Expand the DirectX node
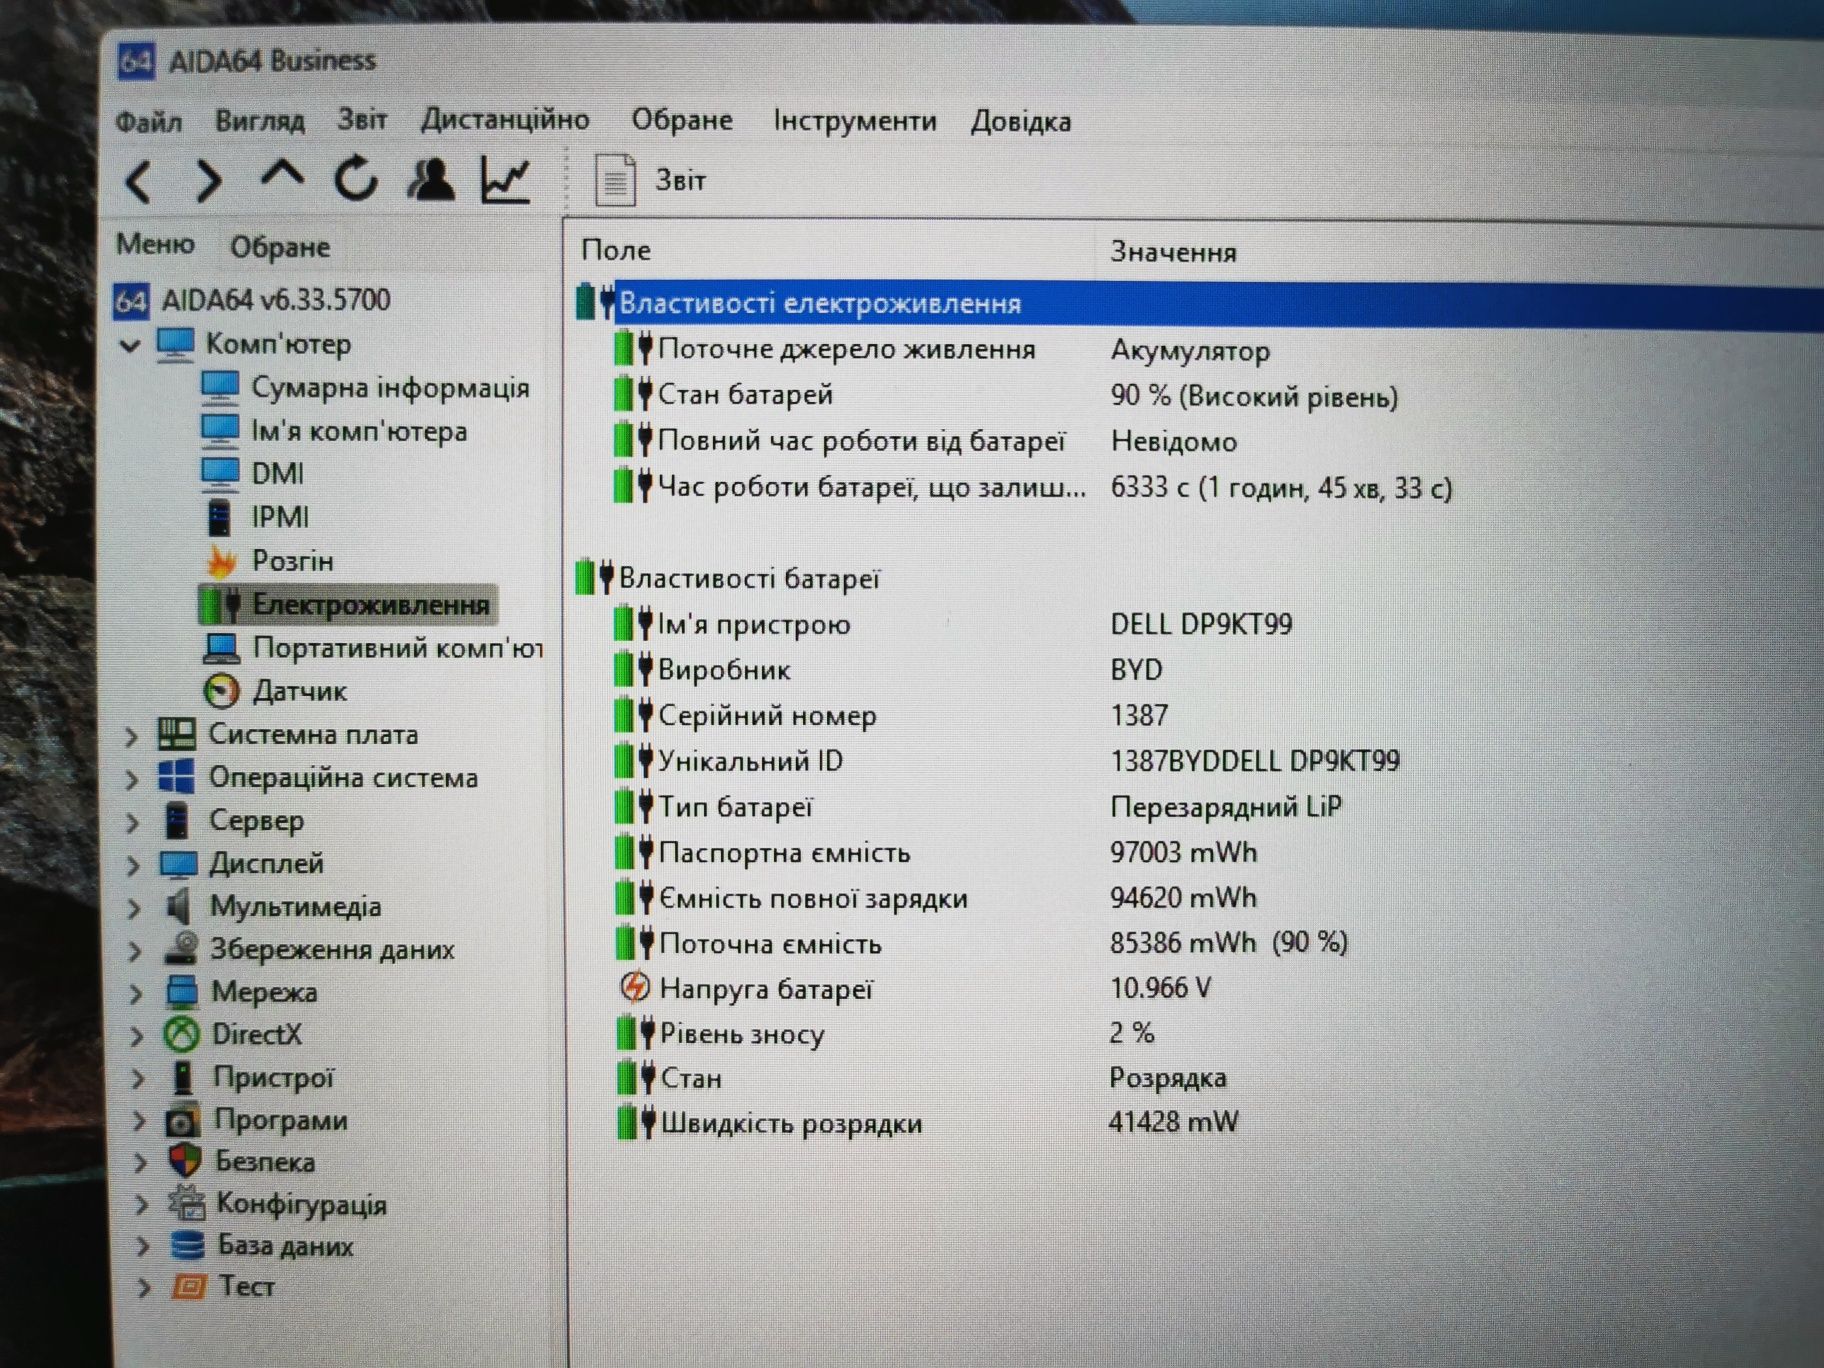The height and width of the screenshot is (1368, 1824). pyautogui.click(x=137, y=1037)
